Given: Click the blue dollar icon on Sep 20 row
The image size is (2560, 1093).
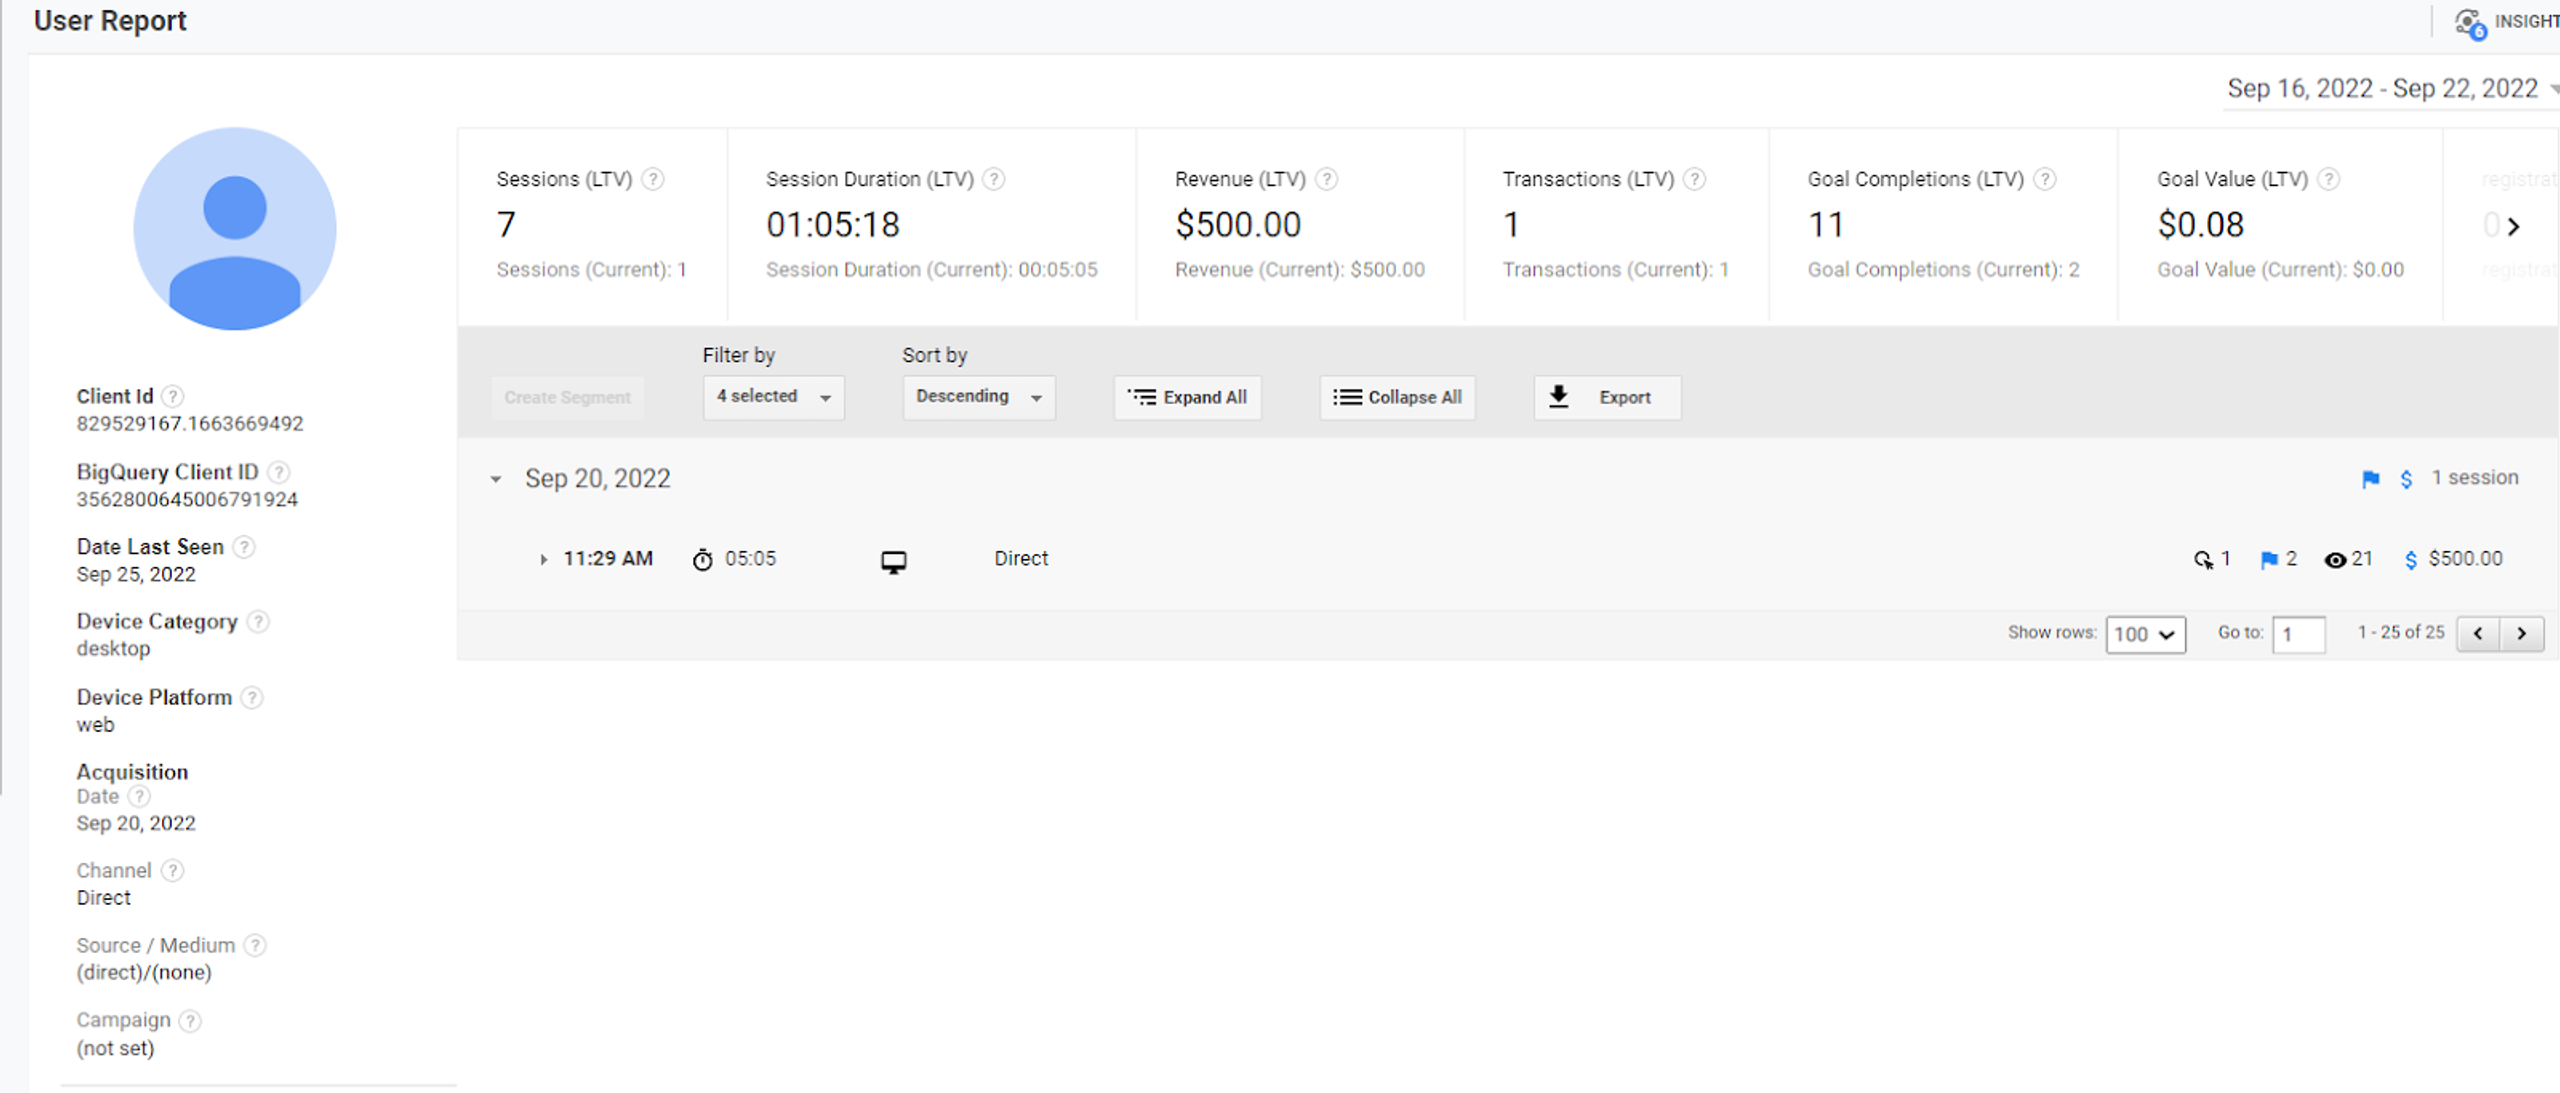Looking at the screenshot, I should click(x=2406, y=479).
